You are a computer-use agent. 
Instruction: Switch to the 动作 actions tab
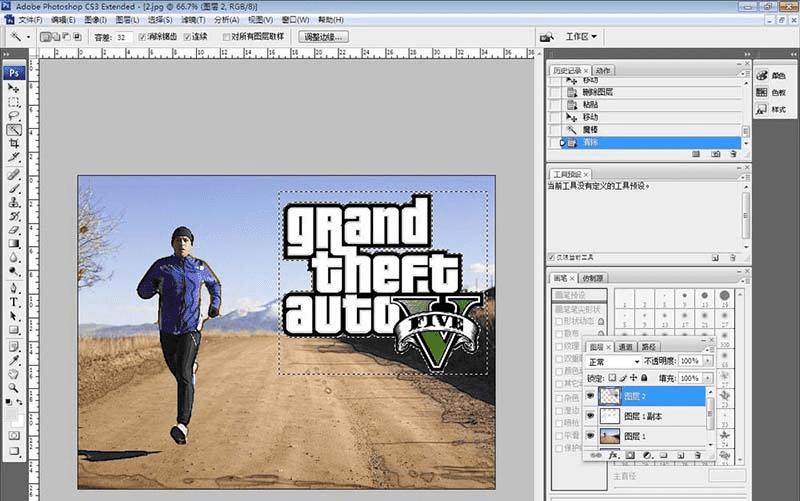(603, 71)
